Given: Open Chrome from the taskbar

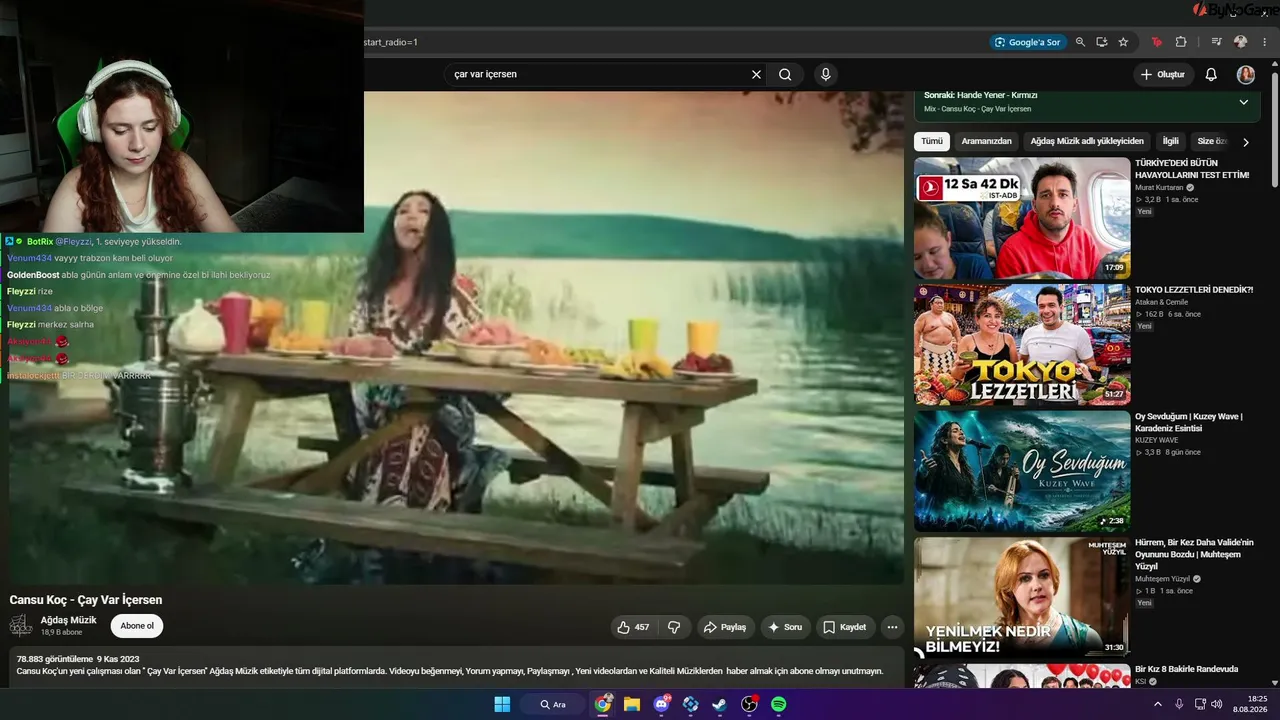Looking at the screenshot, I should click(x=602, y=704).
